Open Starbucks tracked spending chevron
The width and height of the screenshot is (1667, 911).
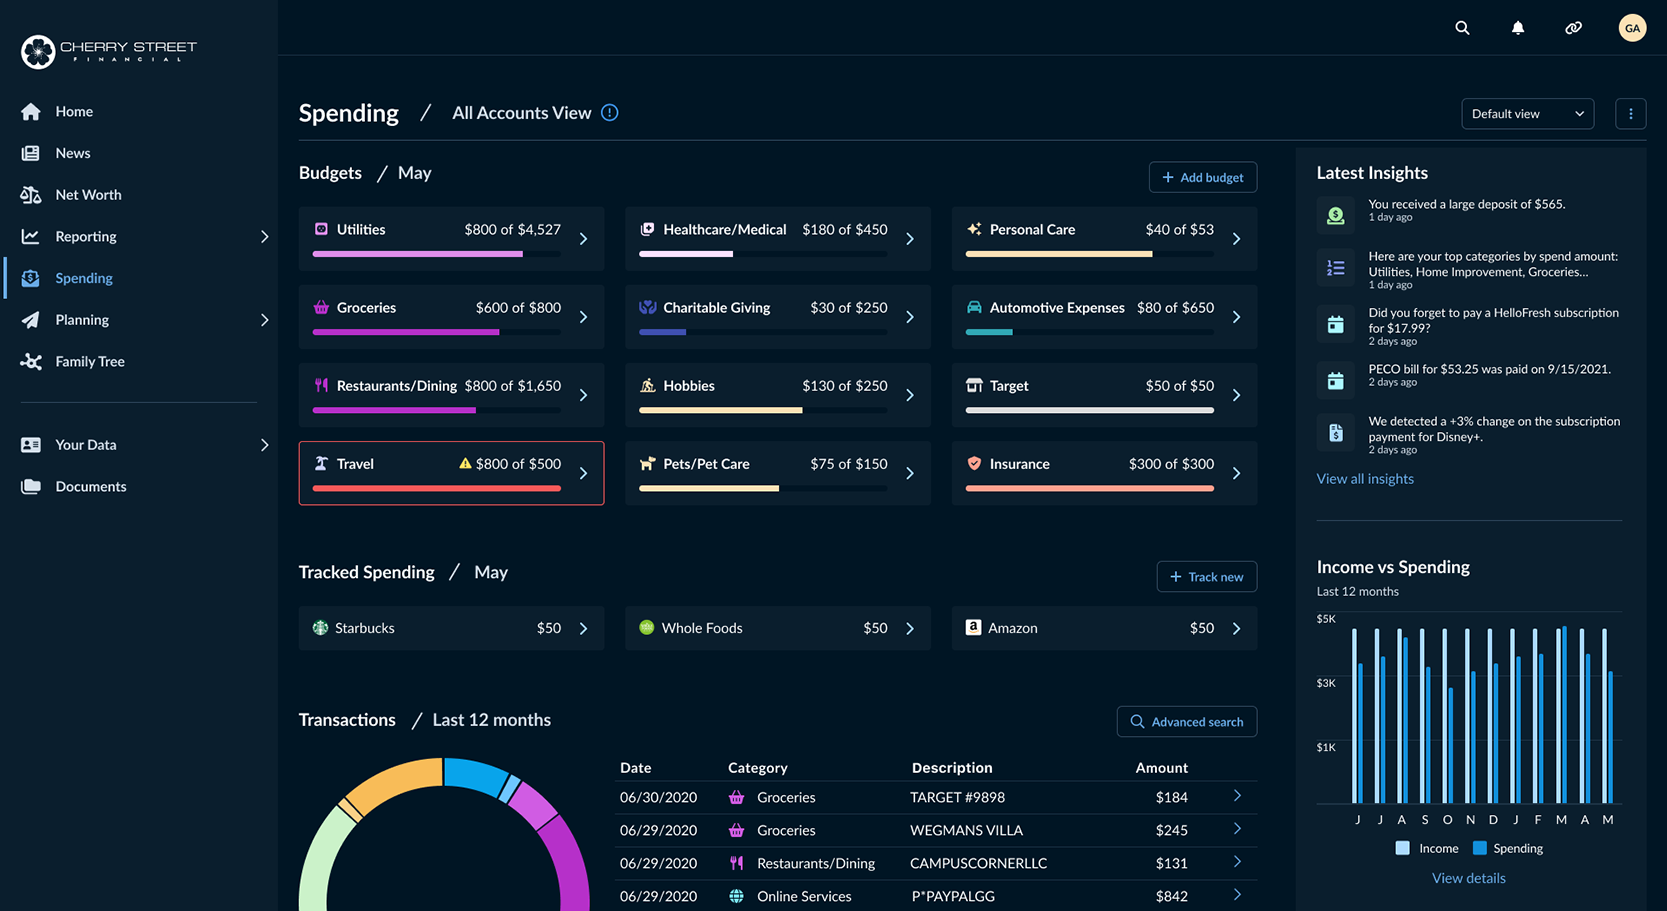[x=584, y=629]
